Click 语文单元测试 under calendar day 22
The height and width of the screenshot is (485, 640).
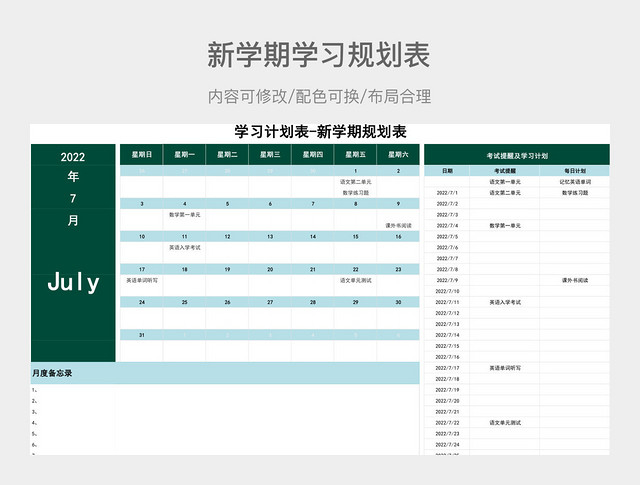tap(356, 280)
